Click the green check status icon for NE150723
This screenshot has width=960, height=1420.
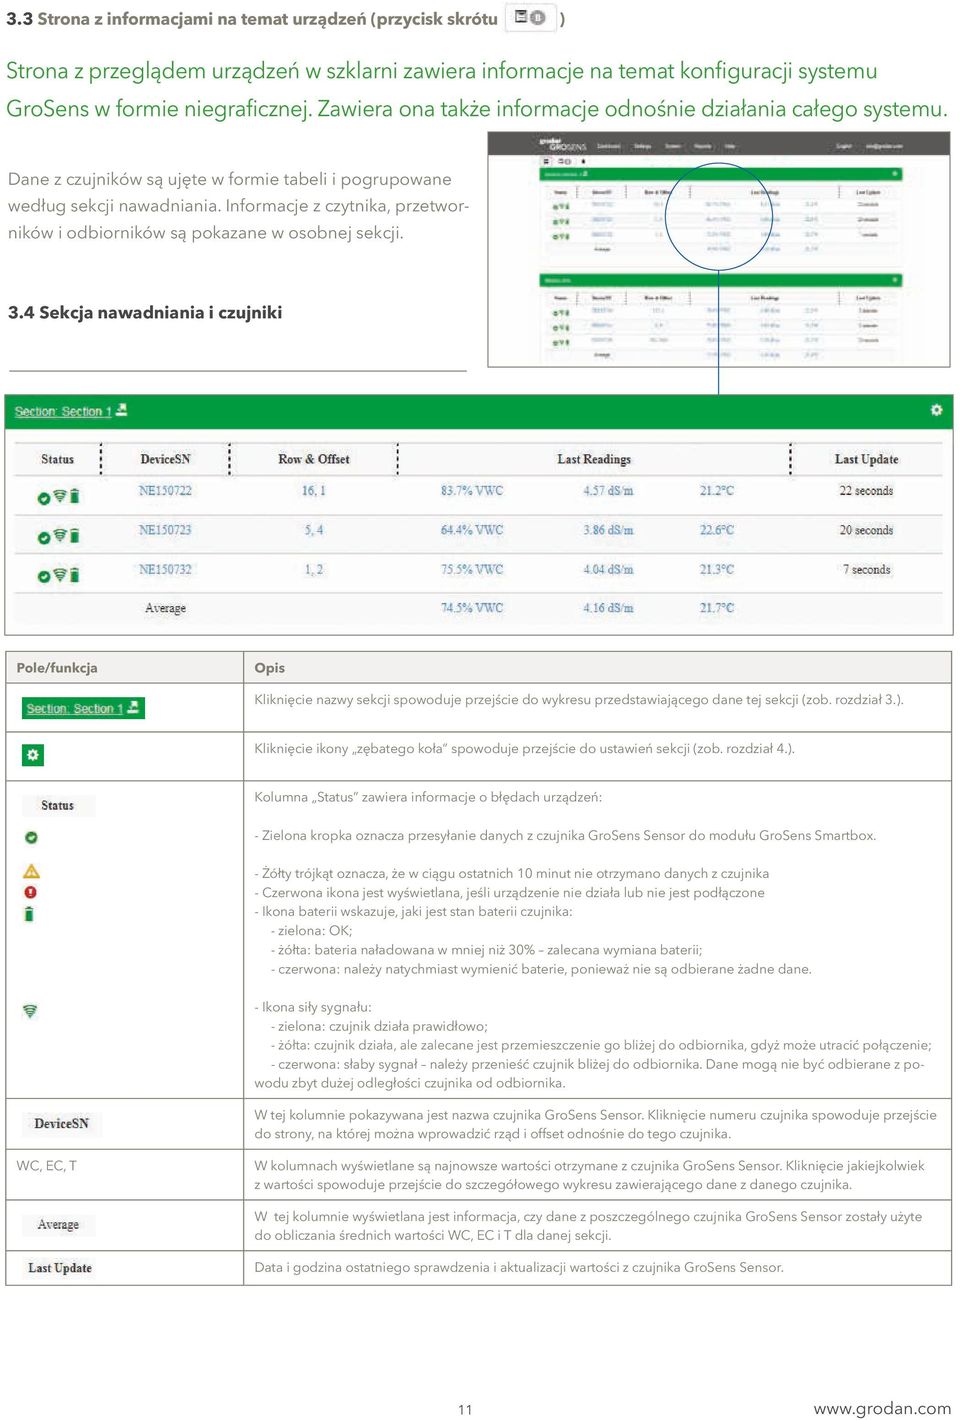pos(44,537)
